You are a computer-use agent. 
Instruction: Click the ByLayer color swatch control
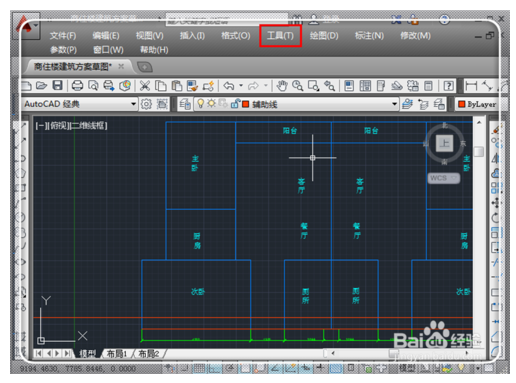(x=477, y=104)
